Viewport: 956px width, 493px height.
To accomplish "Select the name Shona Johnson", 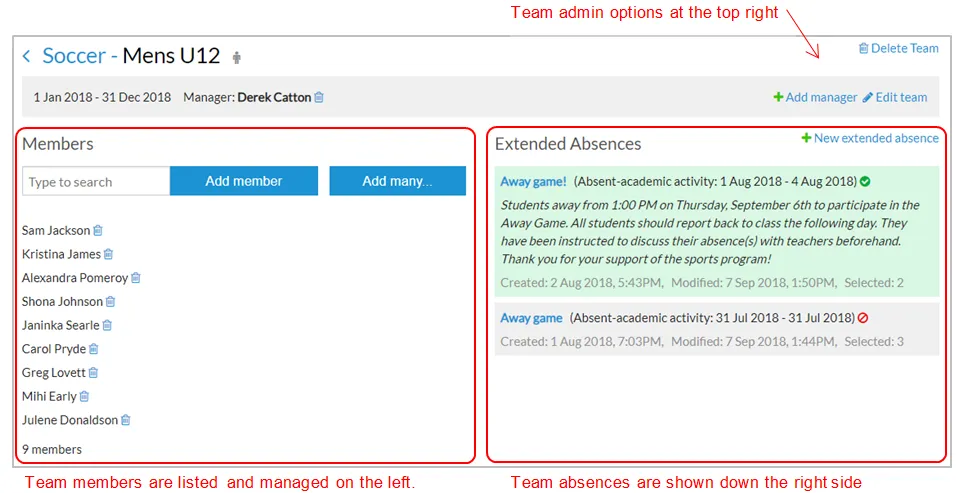I will tap(62, 302).
